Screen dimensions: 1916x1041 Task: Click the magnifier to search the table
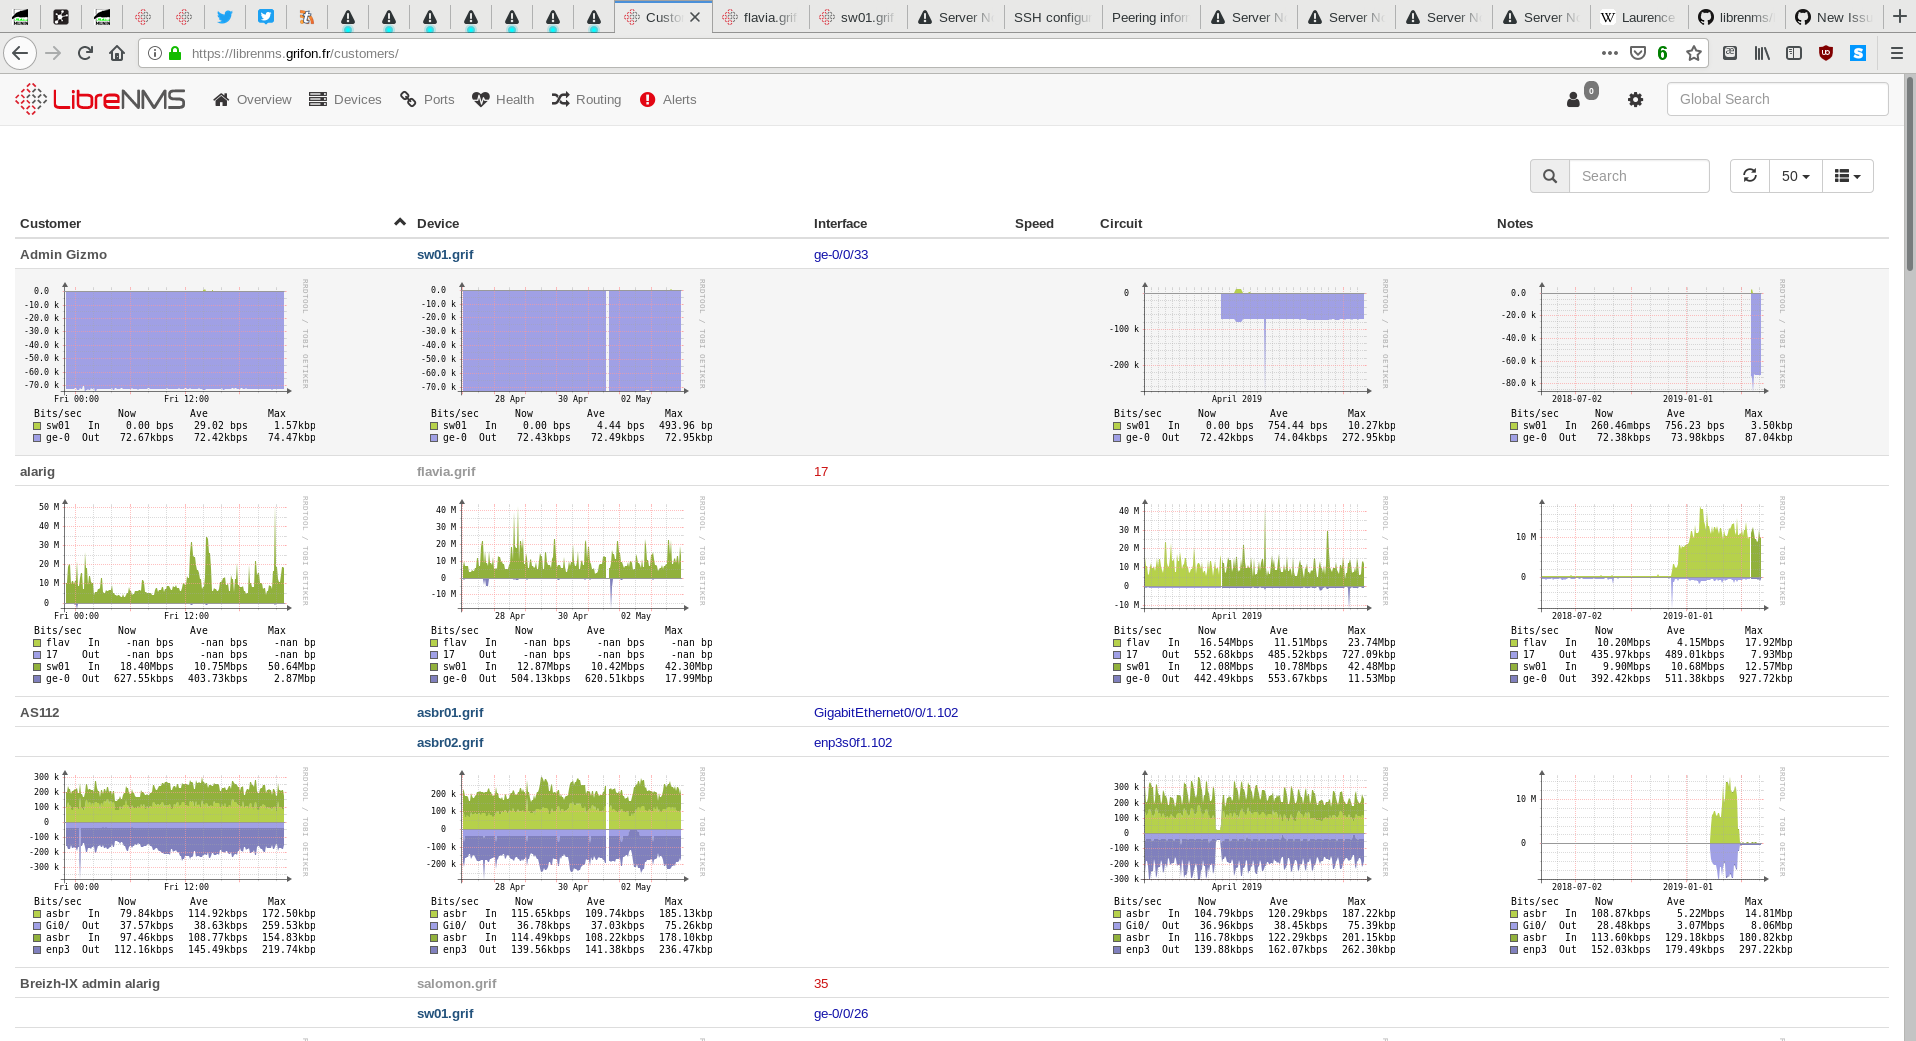pos(1549,175)
